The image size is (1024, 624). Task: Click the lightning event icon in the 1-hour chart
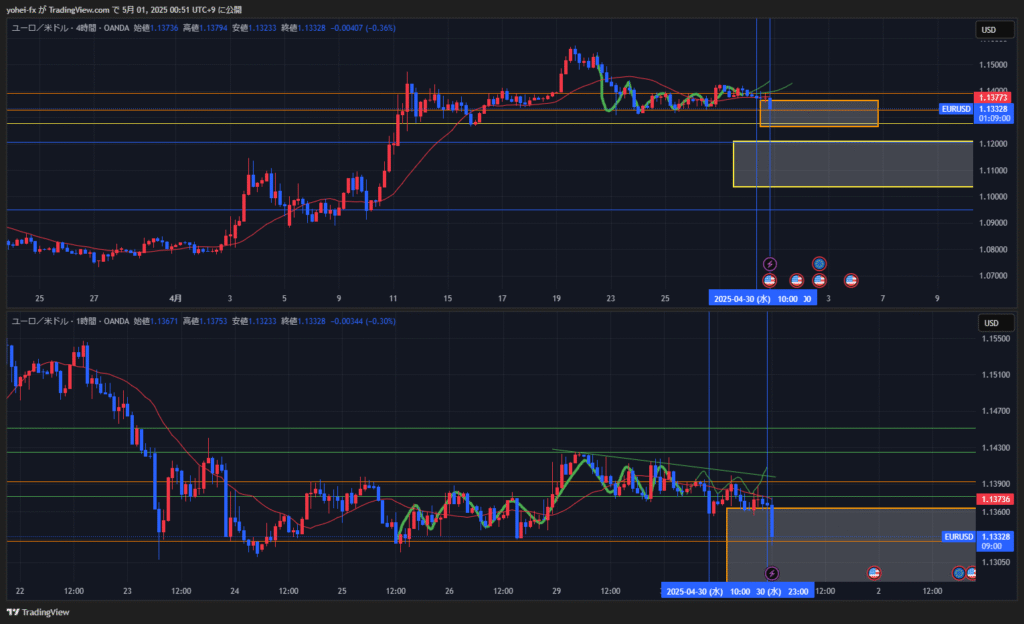coord(771,573)
